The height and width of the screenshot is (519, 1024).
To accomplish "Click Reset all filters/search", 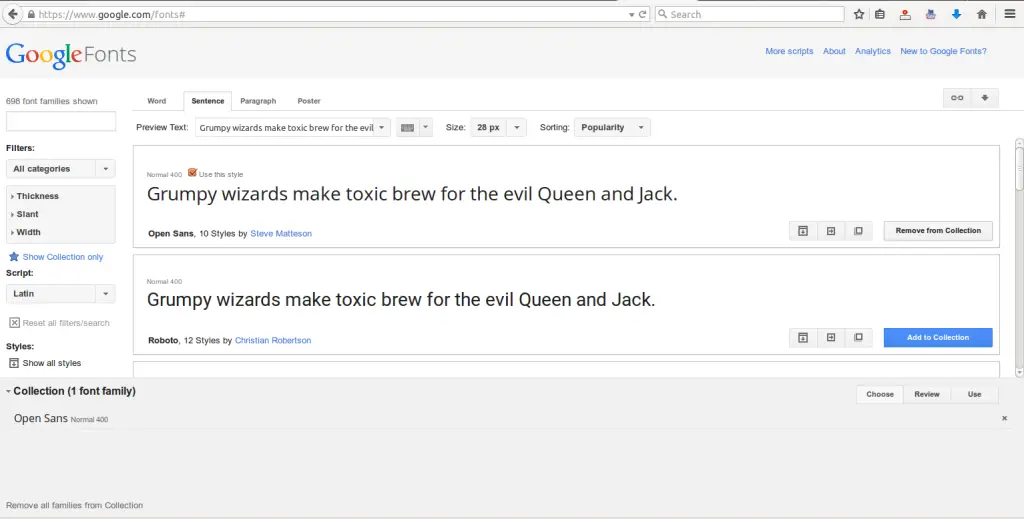I will [59, 322].
